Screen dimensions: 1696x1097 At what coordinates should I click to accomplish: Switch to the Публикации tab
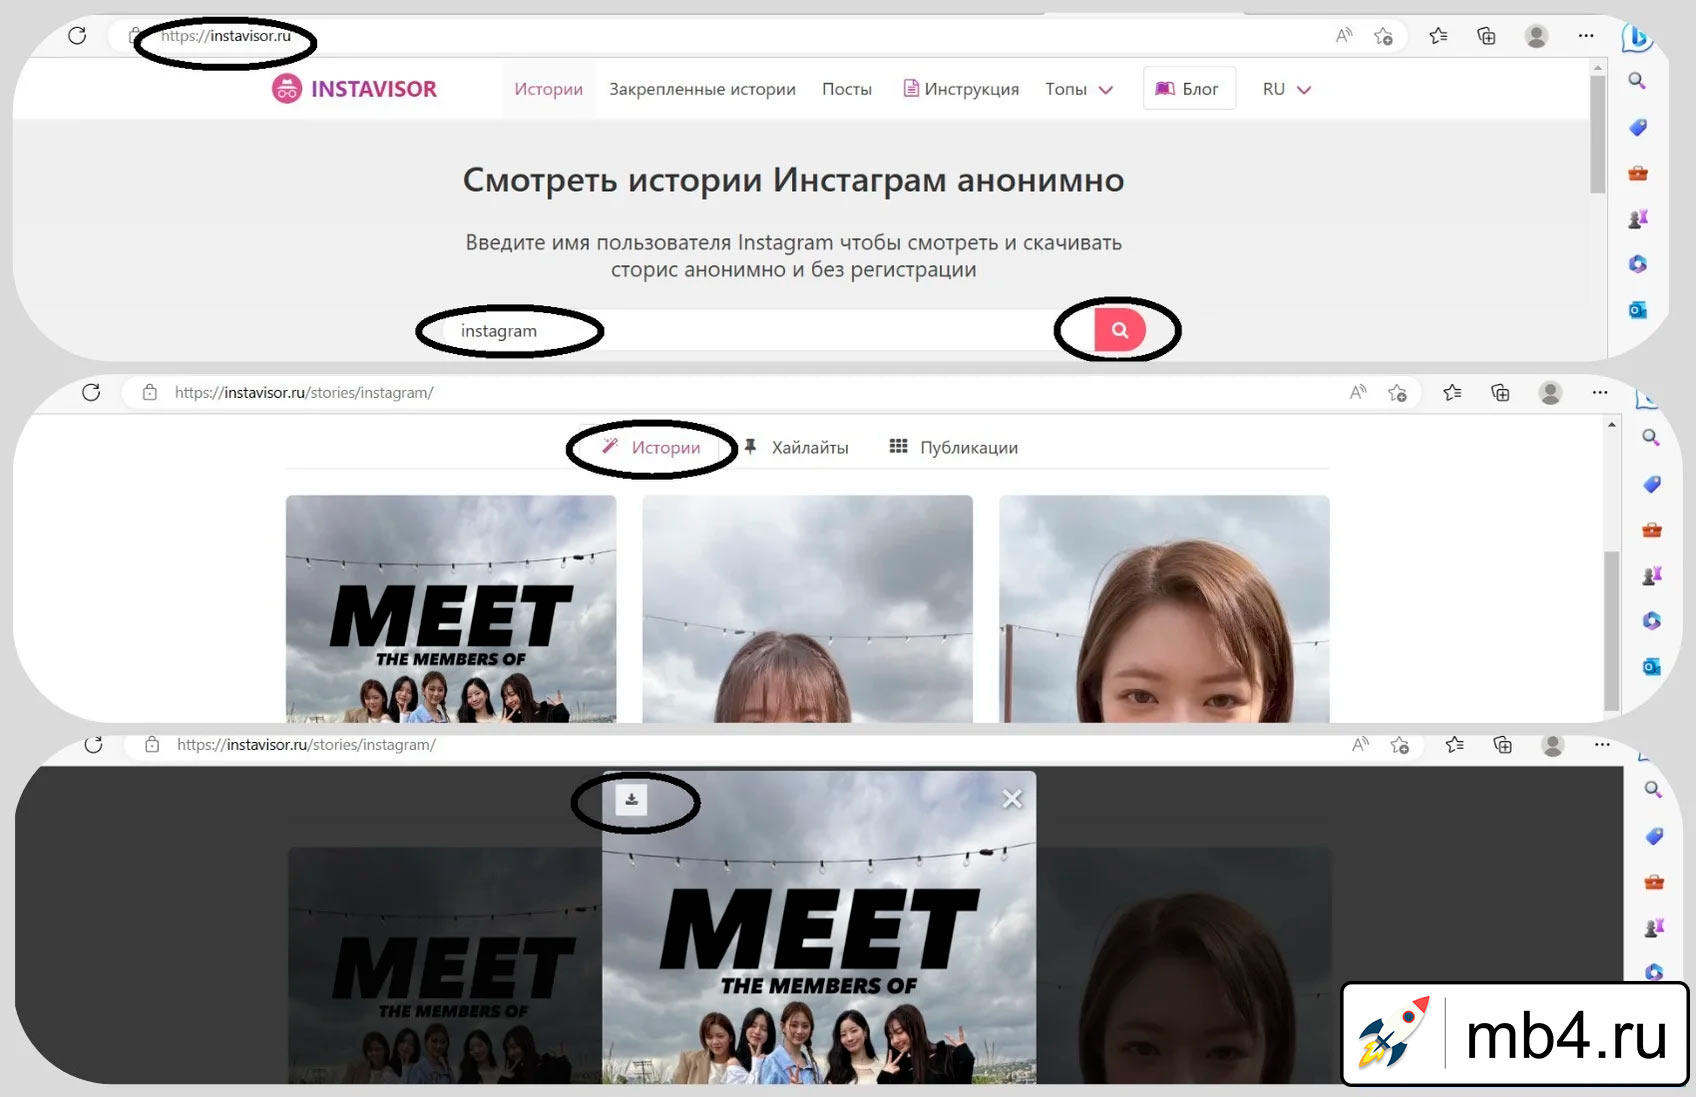coord(954,448)
